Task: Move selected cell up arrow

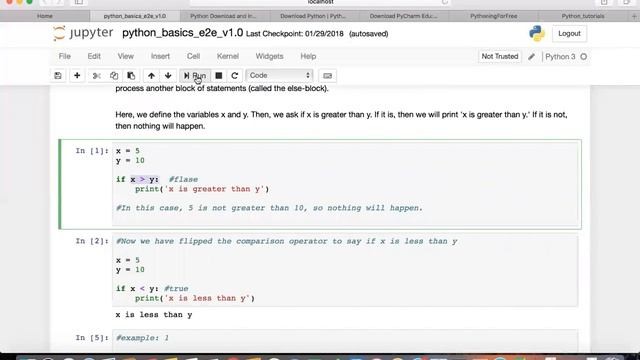Action: coord(151,76)
